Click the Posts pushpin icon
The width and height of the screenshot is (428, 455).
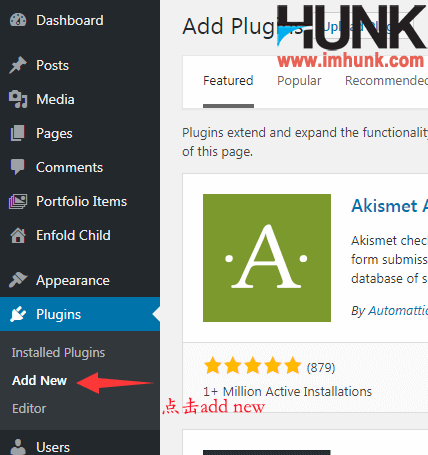18,65
